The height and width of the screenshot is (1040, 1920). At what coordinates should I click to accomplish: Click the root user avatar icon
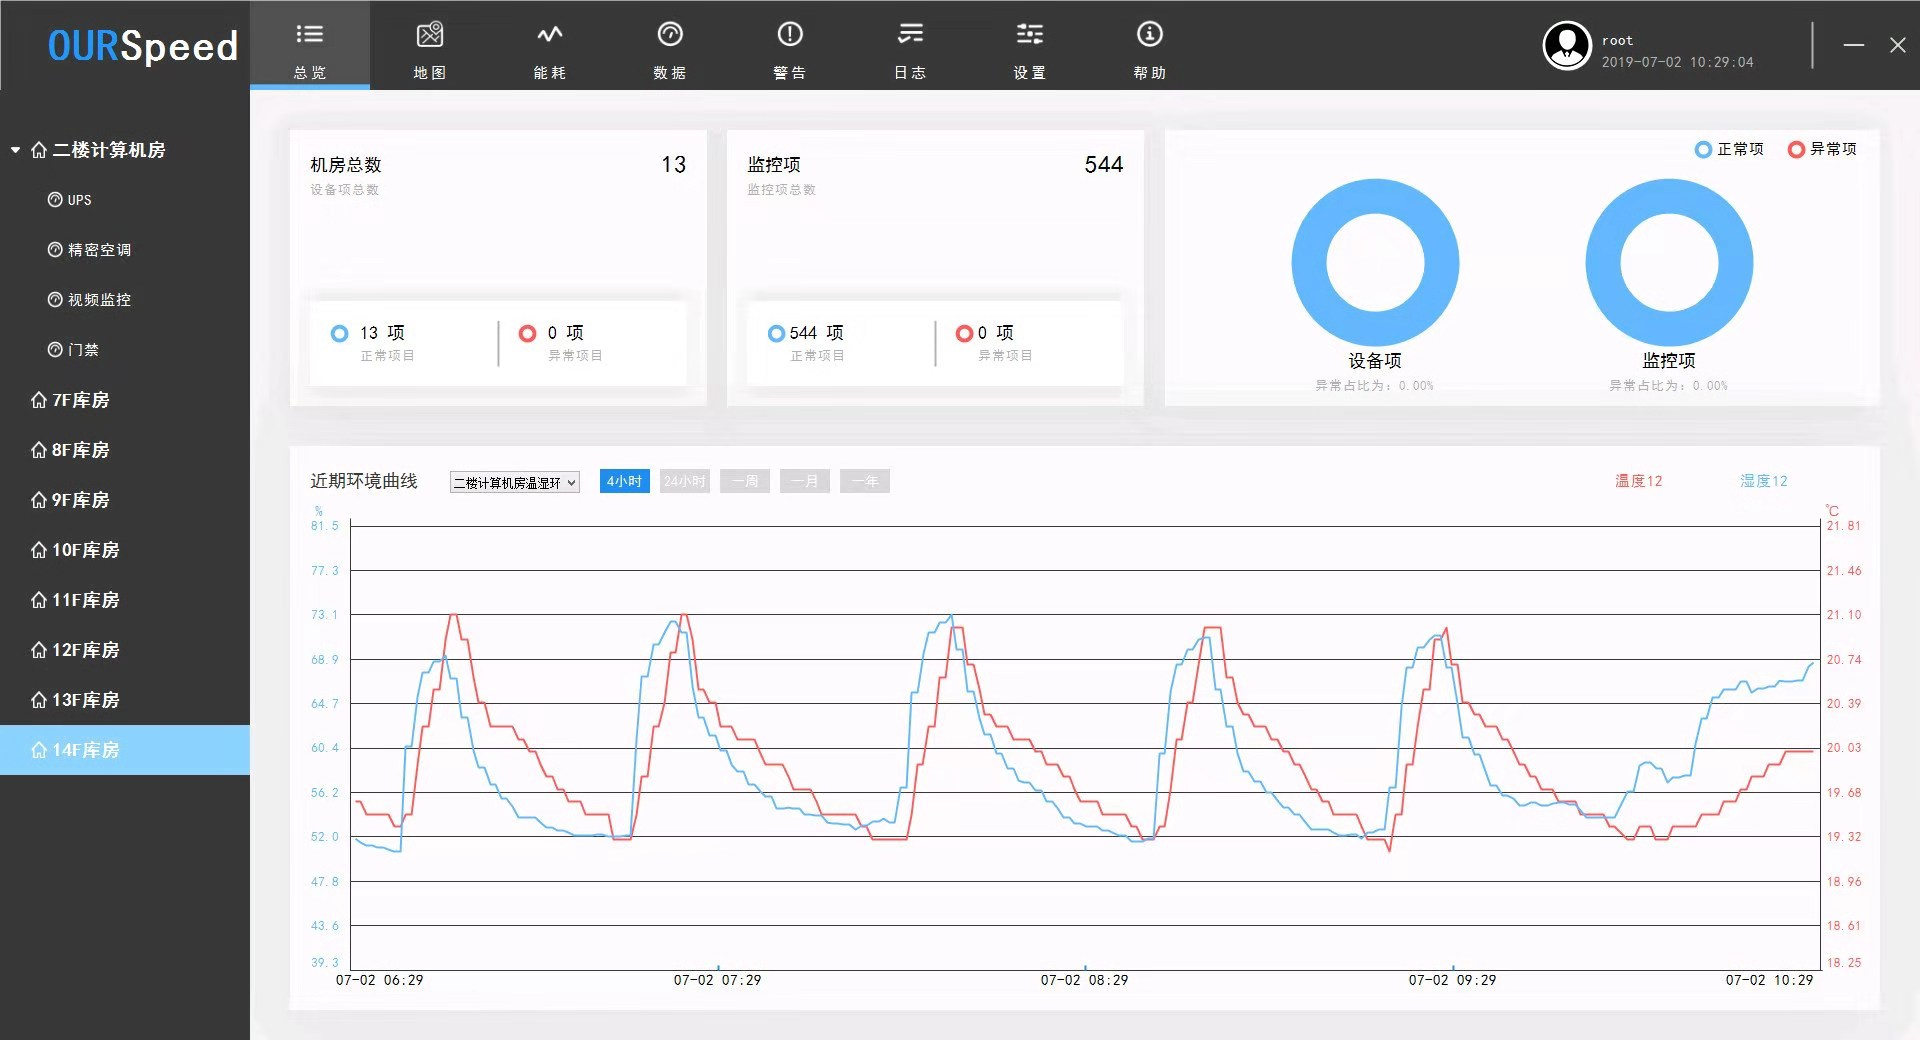(x=1566, y=46)
